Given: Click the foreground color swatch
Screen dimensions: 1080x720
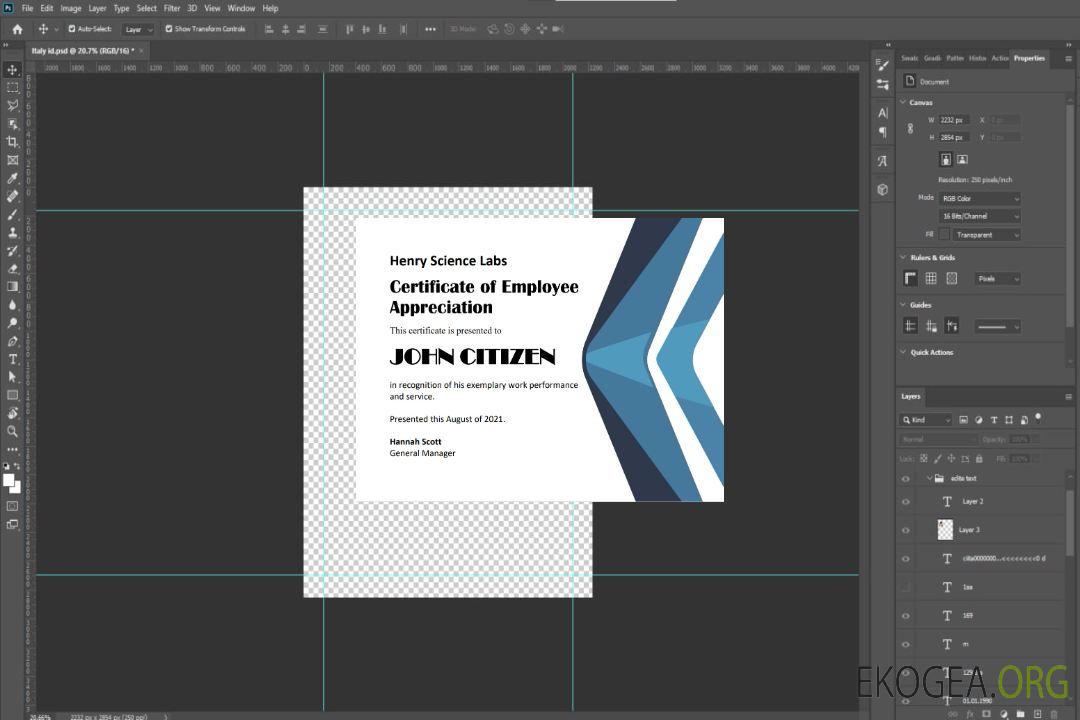Looking at the screenshot, I should coord(9,480).
